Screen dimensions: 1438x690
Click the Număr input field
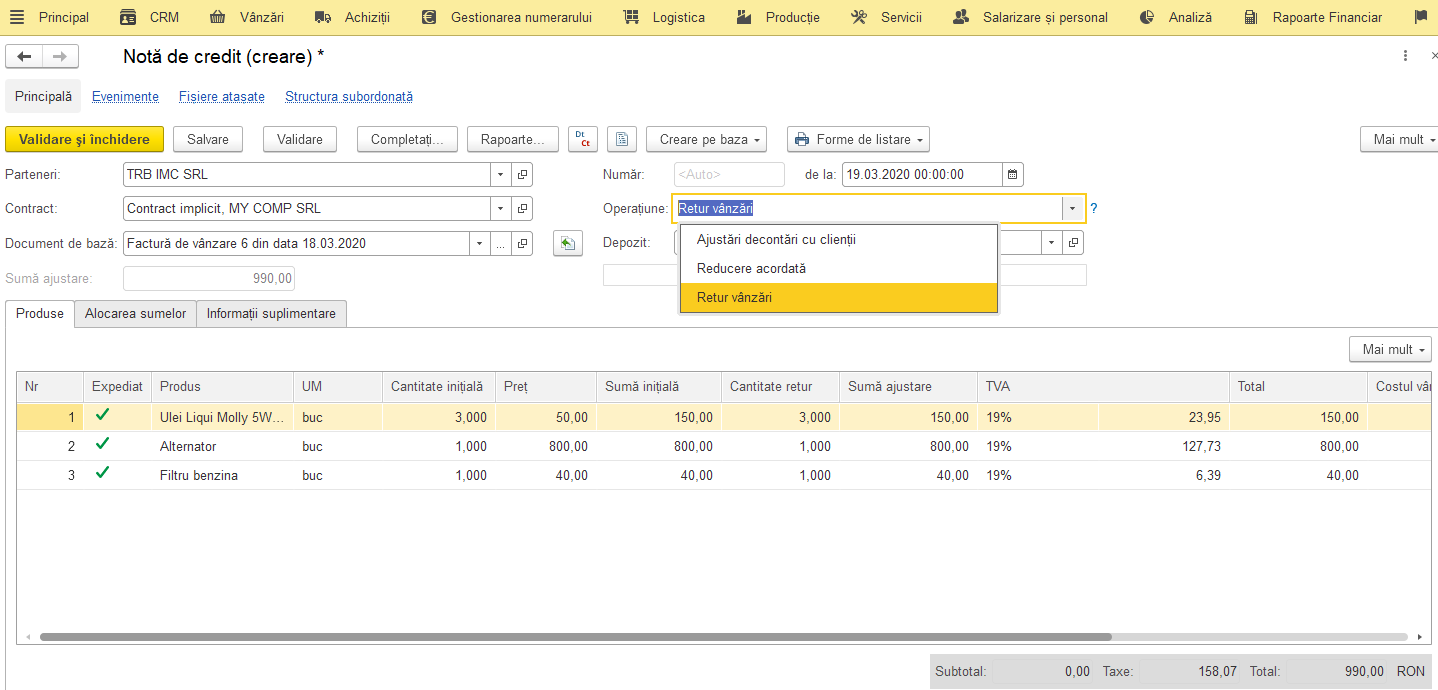pos(729,174)
